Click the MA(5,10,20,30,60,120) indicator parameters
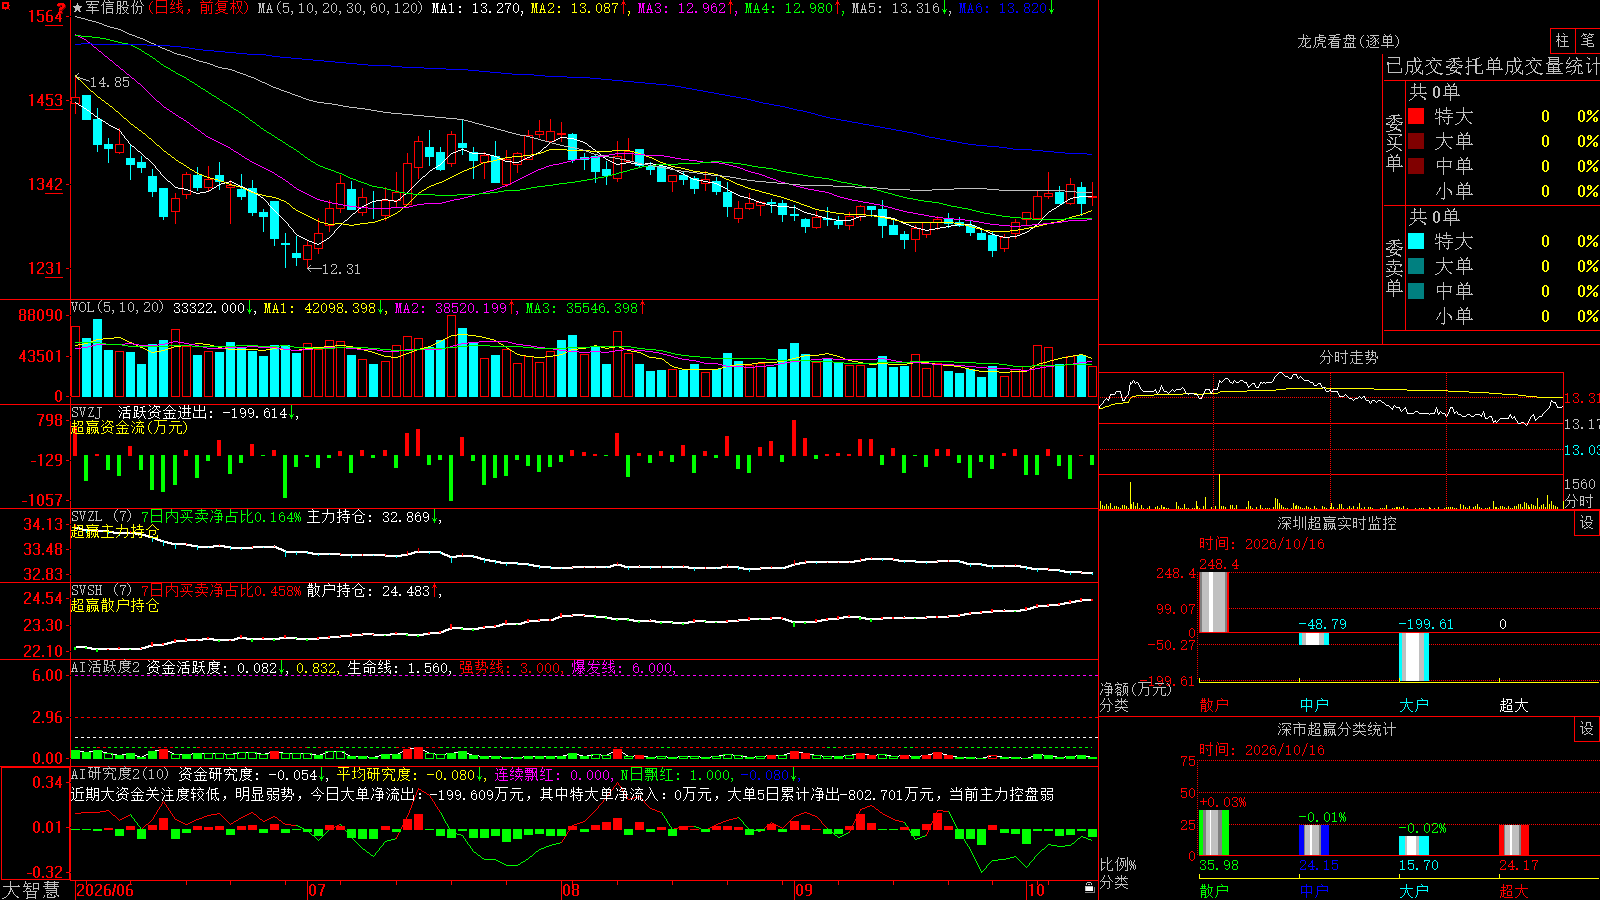This screenshot has width=1600, height=900. point(340,8)
